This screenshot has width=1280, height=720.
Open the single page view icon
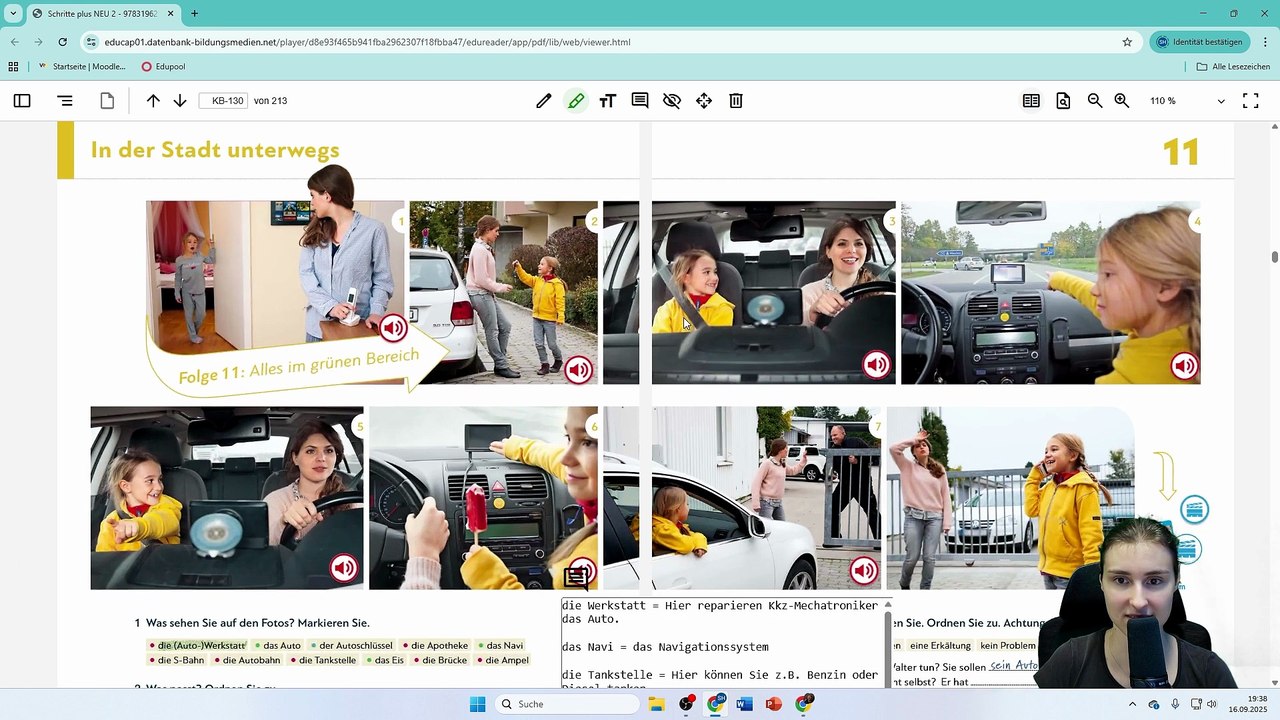[x=107, y=101]
